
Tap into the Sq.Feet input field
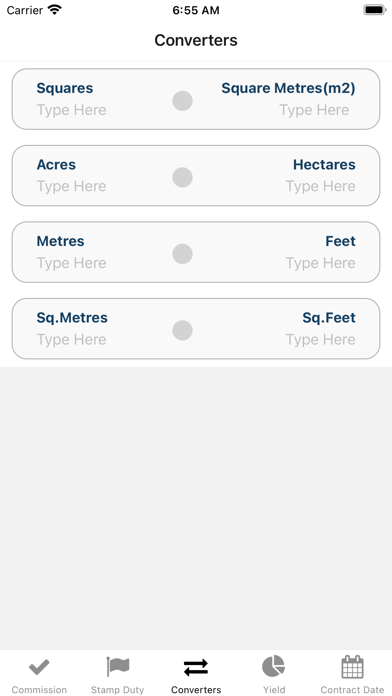click(320, 340)
